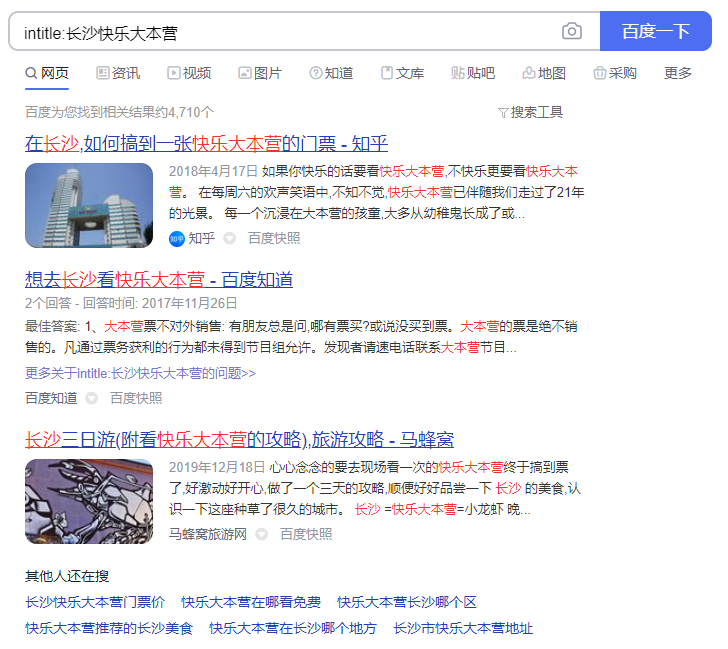Click the 知道 tab question-mark icon
Image resolution: width=728 pixels, height=649 pixels.
pyautogui.click(x=316, y=73)
